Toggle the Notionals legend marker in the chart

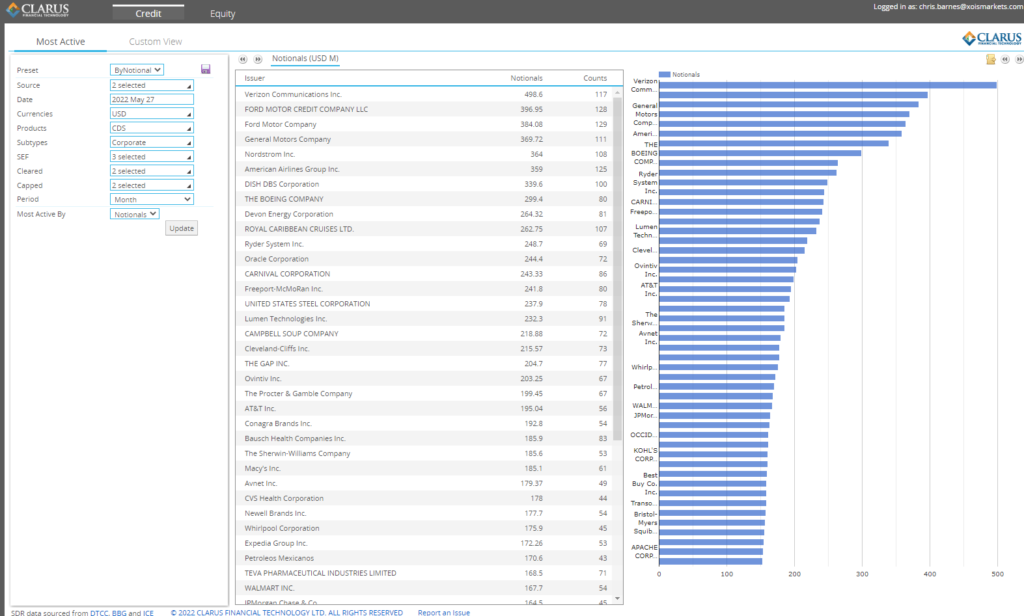pyautogui.click(x=665, y=74)
